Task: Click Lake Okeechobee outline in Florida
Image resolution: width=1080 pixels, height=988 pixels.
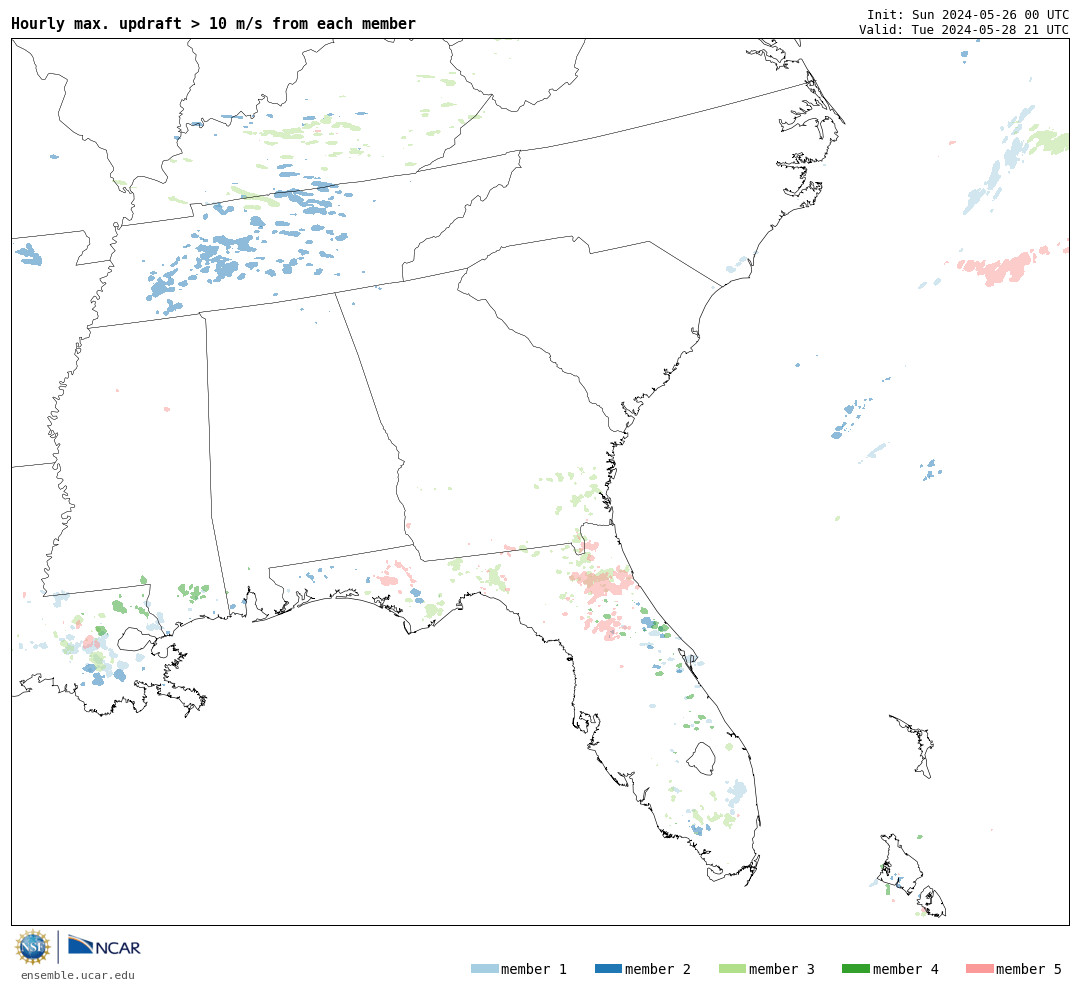Action: 703,759
